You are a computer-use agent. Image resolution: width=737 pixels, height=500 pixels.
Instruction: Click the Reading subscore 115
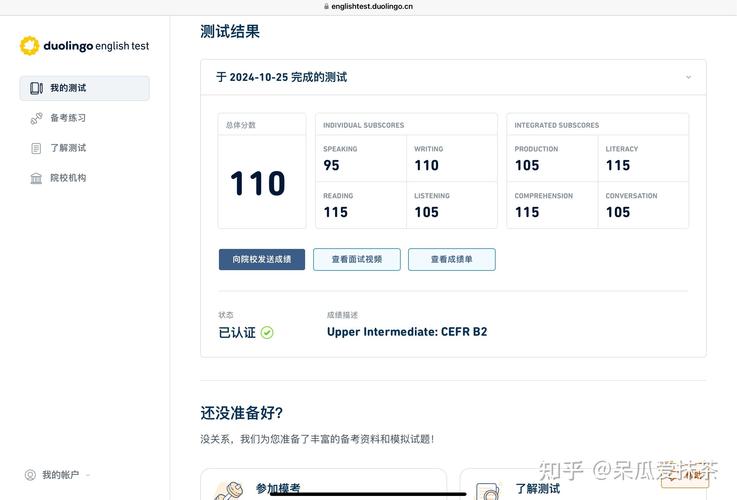[336, 212]
